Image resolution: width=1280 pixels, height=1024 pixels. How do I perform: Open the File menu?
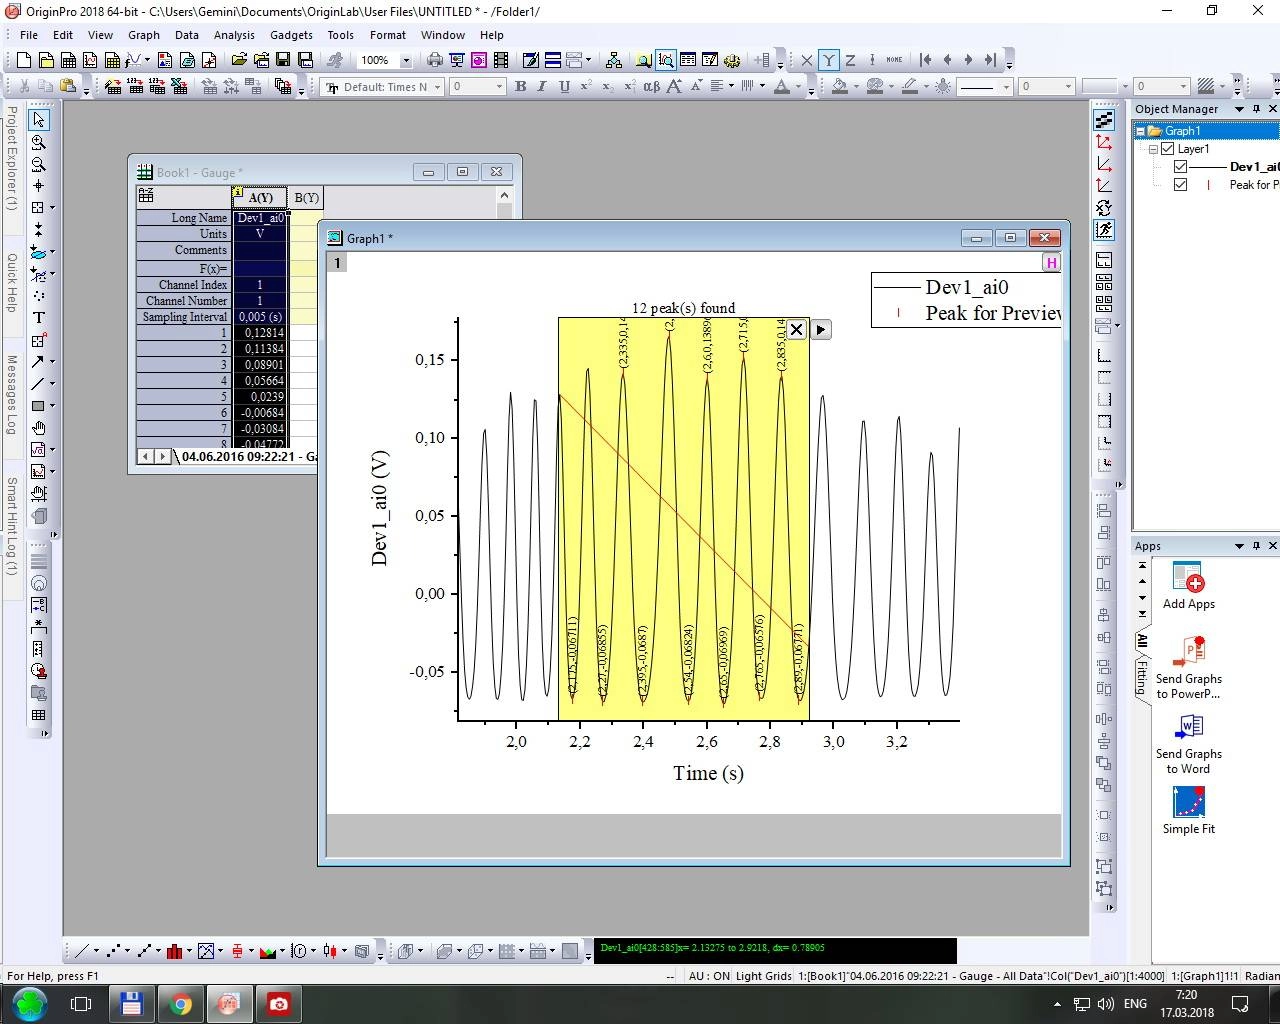click(x=29, y=34)
